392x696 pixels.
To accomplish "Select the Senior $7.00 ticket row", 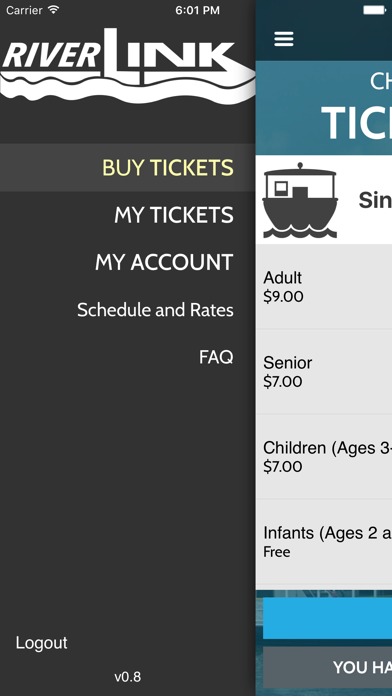I will point(324,372).
